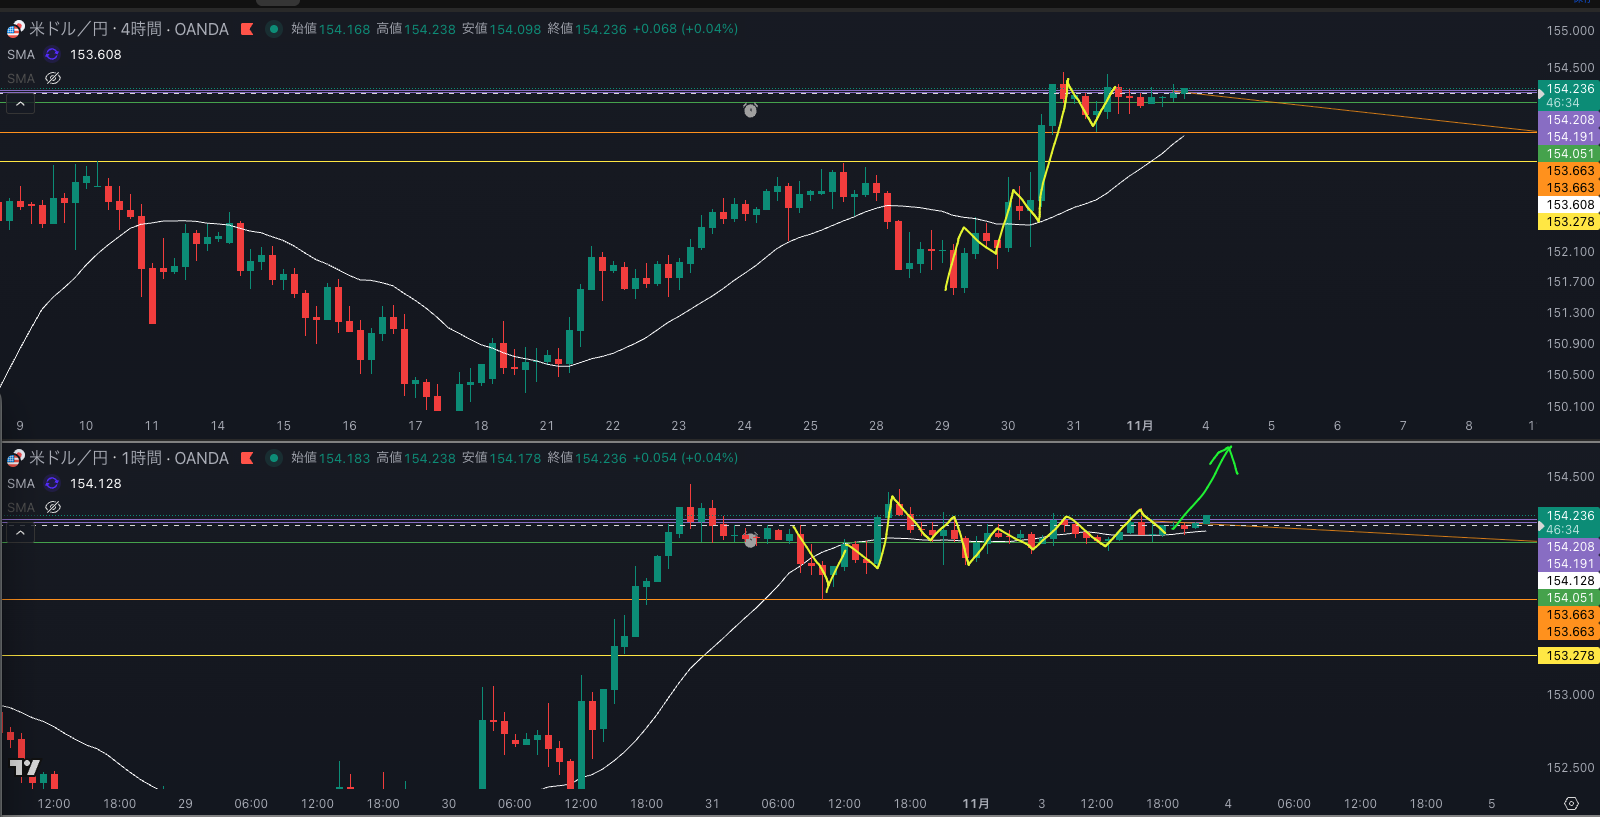Collapse the indicator legend on the 1-hour chart
This screenshot has height=817, width=1600.
20,533
